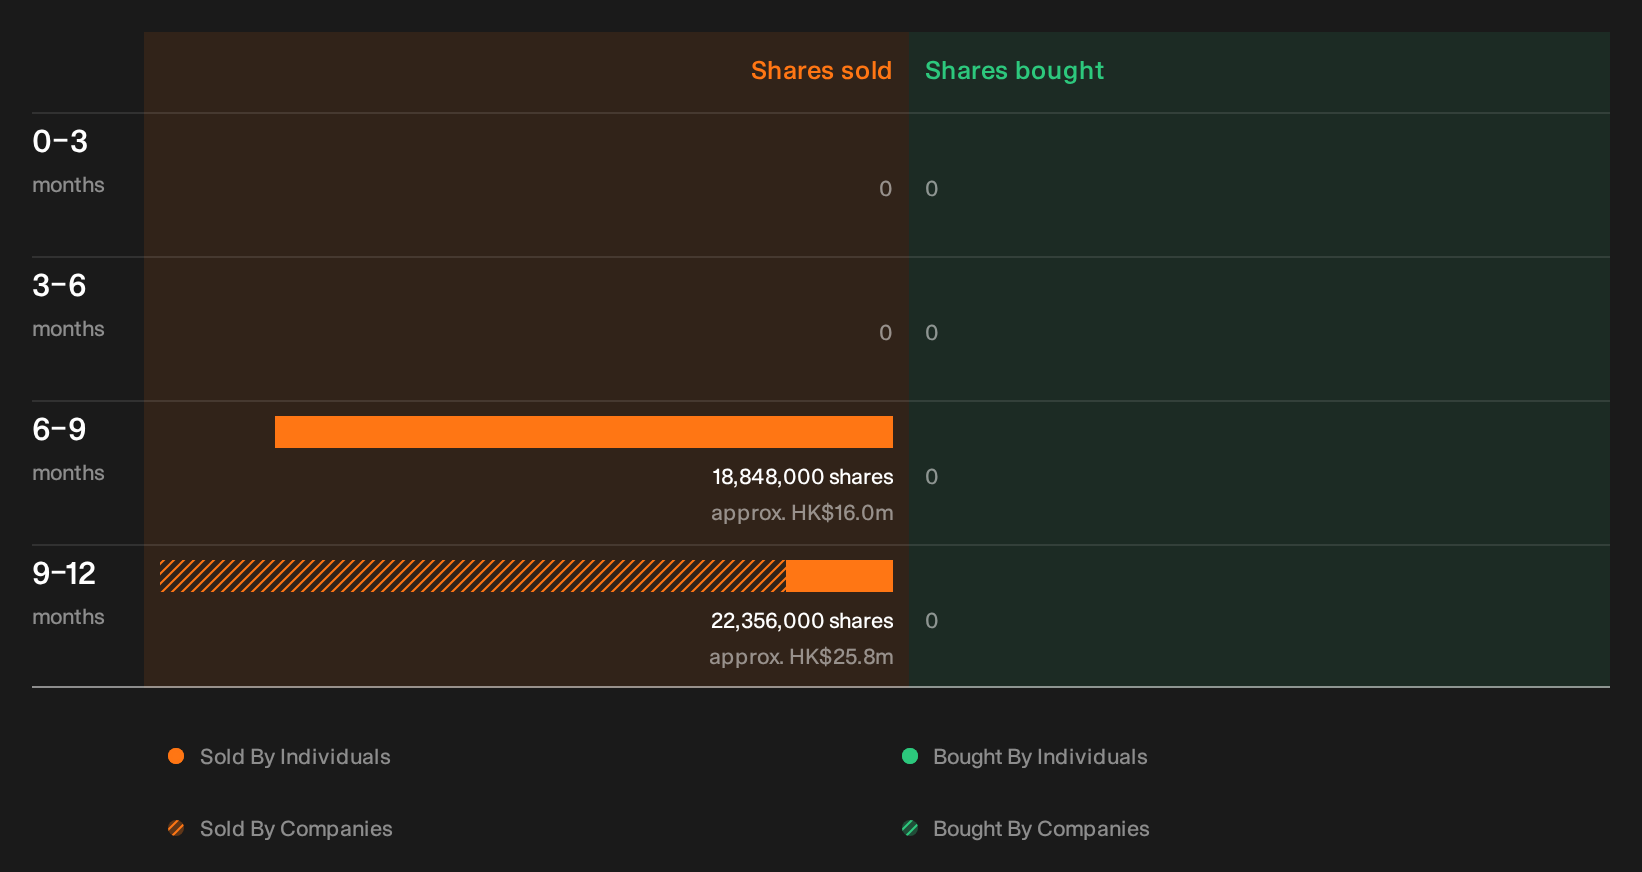This screenshot has width=1642, height=872.
Task: Click the Shares bought column header
Action: pos(1014,71)
